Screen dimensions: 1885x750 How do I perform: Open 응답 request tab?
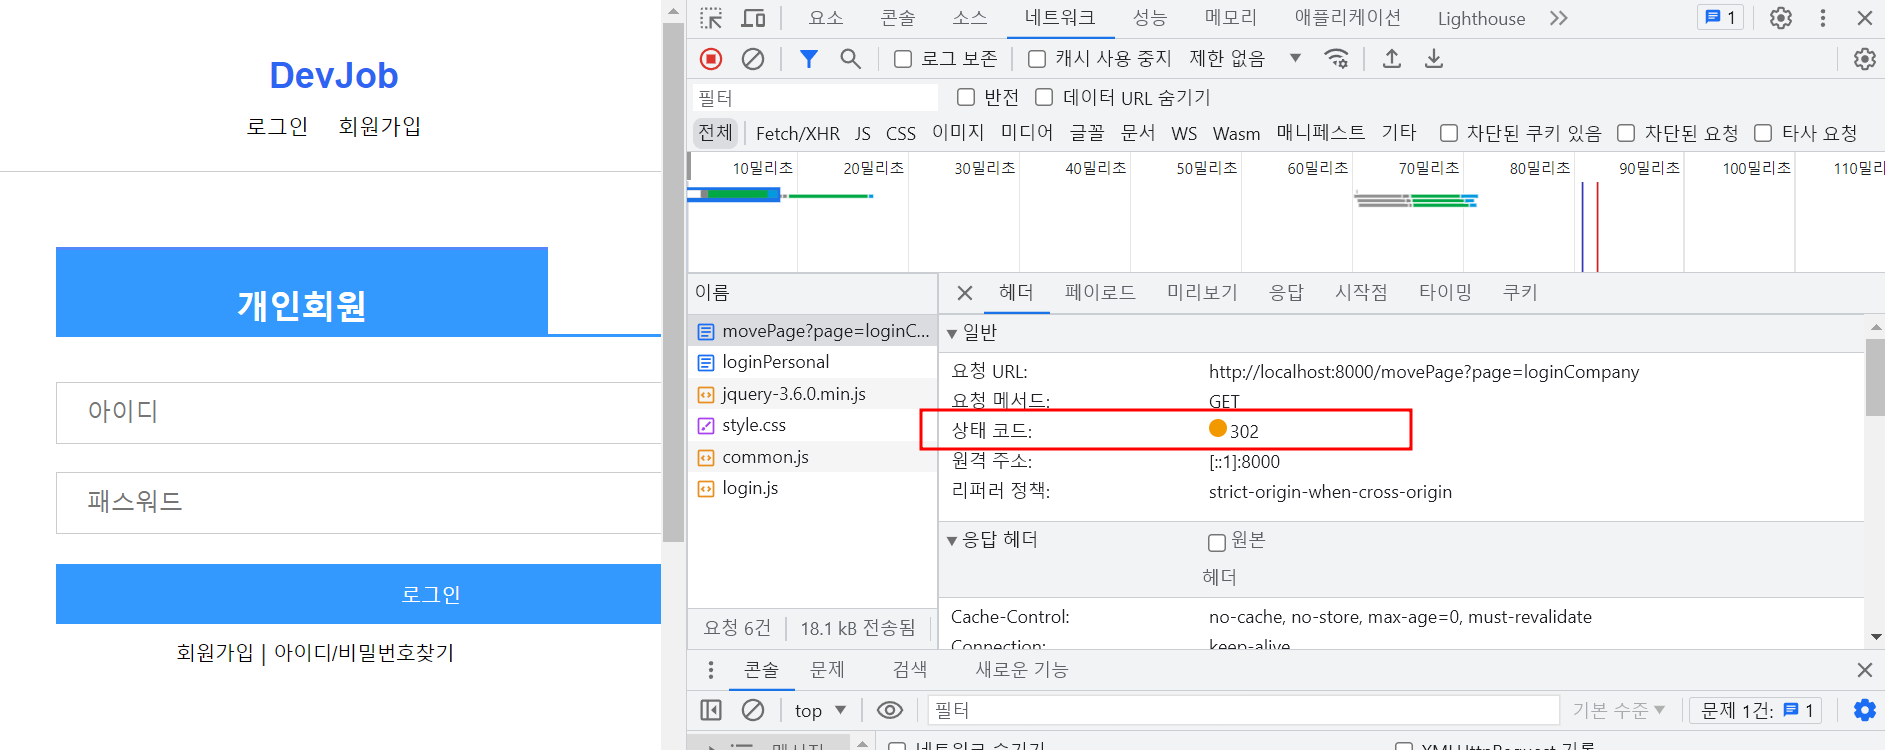click(1286, 292)
